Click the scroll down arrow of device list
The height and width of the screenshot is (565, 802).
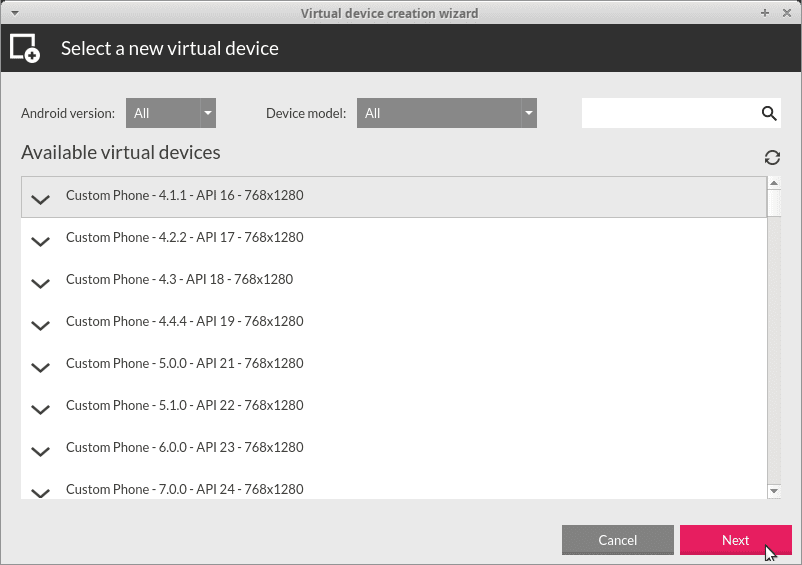(x=774, y=491)
